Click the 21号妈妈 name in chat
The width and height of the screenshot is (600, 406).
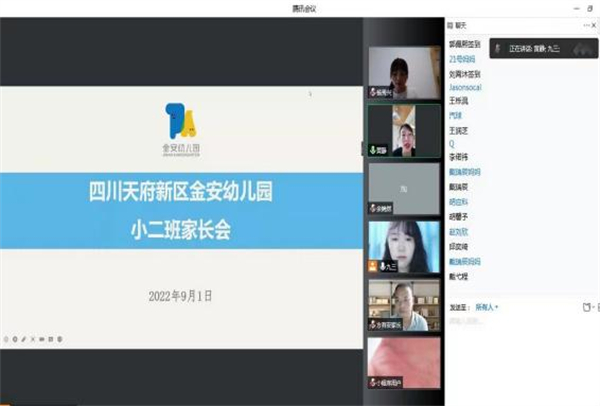464,59
